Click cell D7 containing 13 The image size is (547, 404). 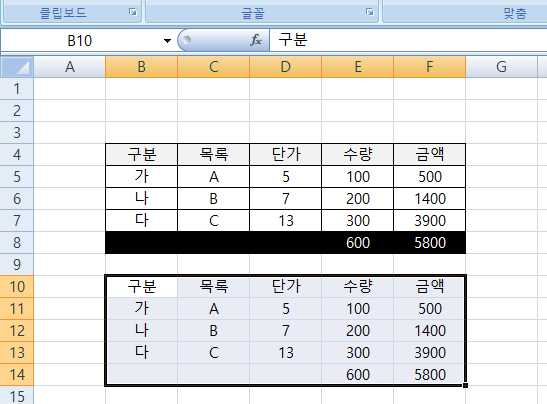(286, 220)
